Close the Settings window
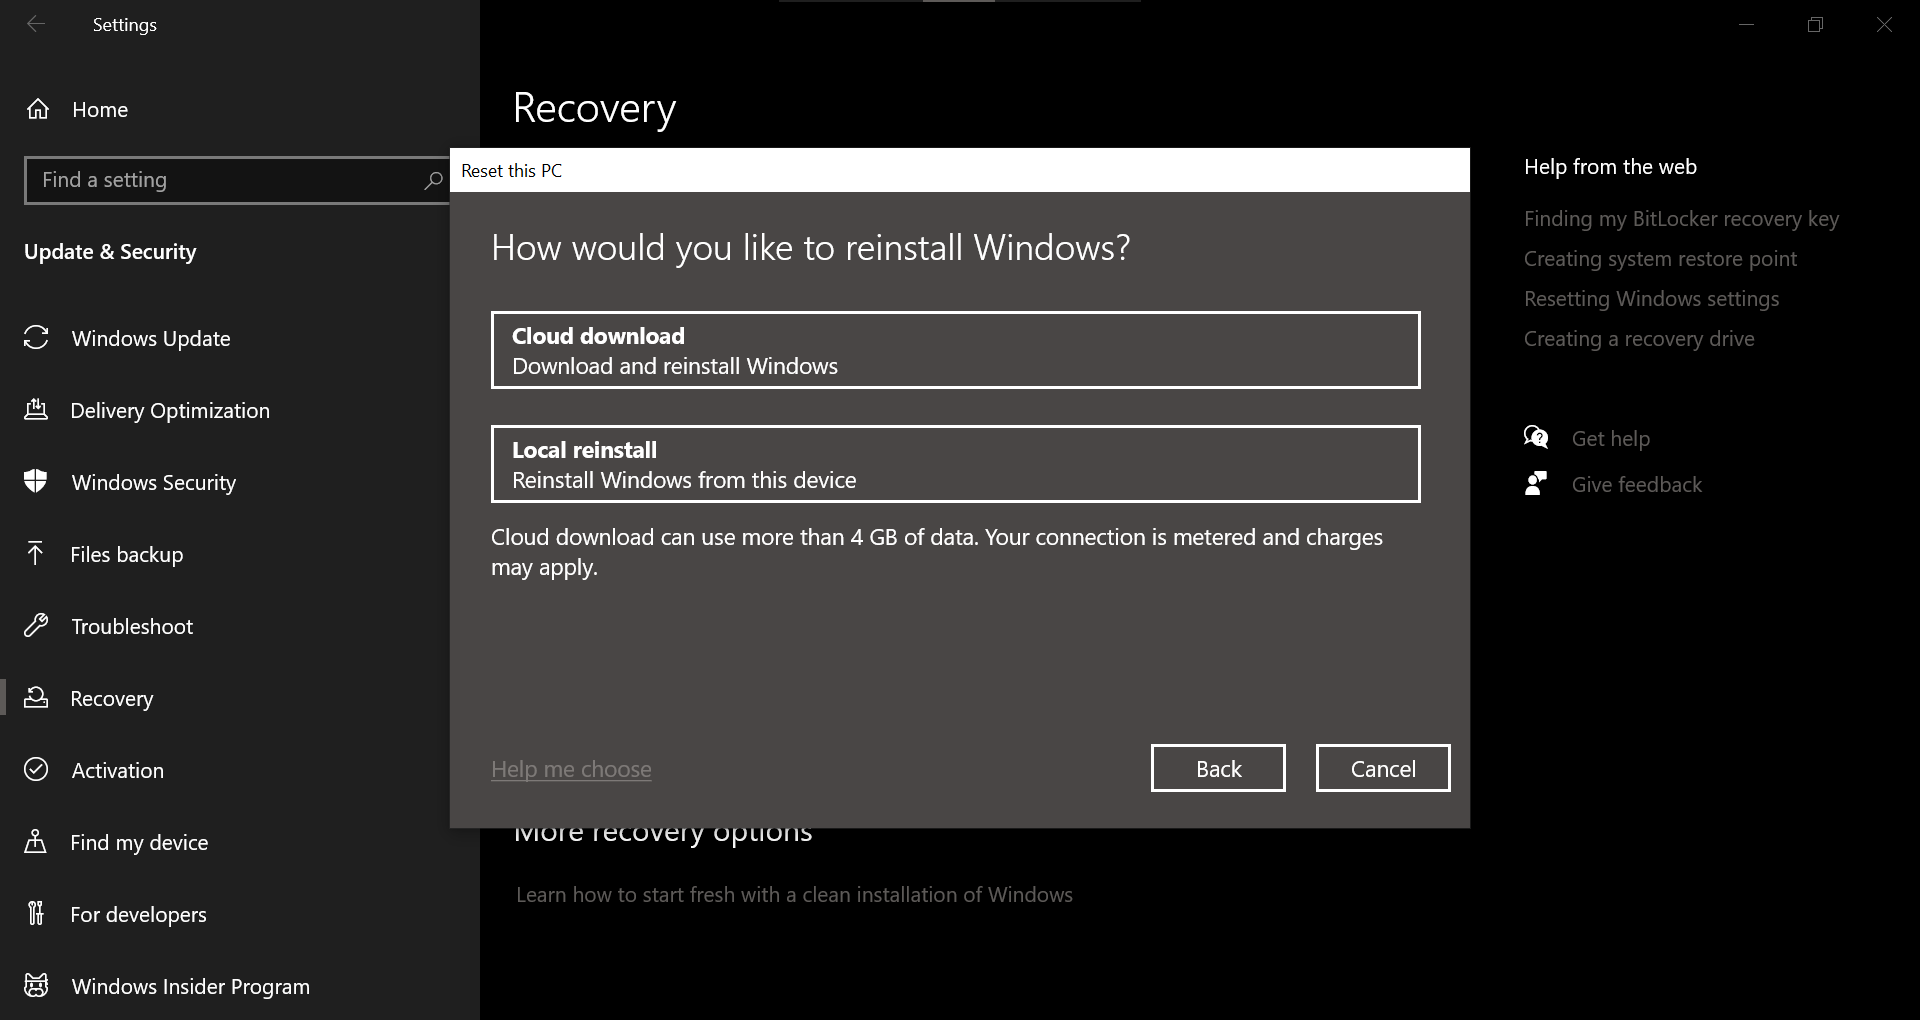 (x=1885, y=24)
